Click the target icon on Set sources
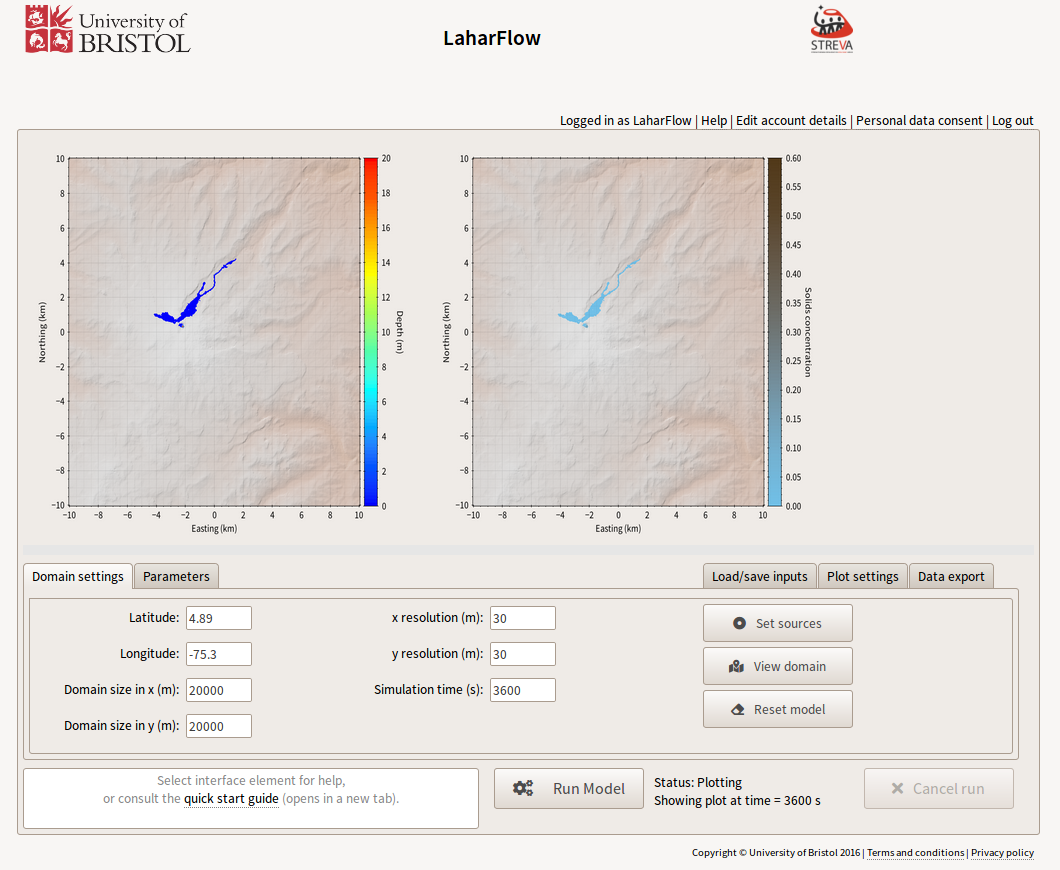This screenshot has height=870, width=1060. (x=739, y=623)
